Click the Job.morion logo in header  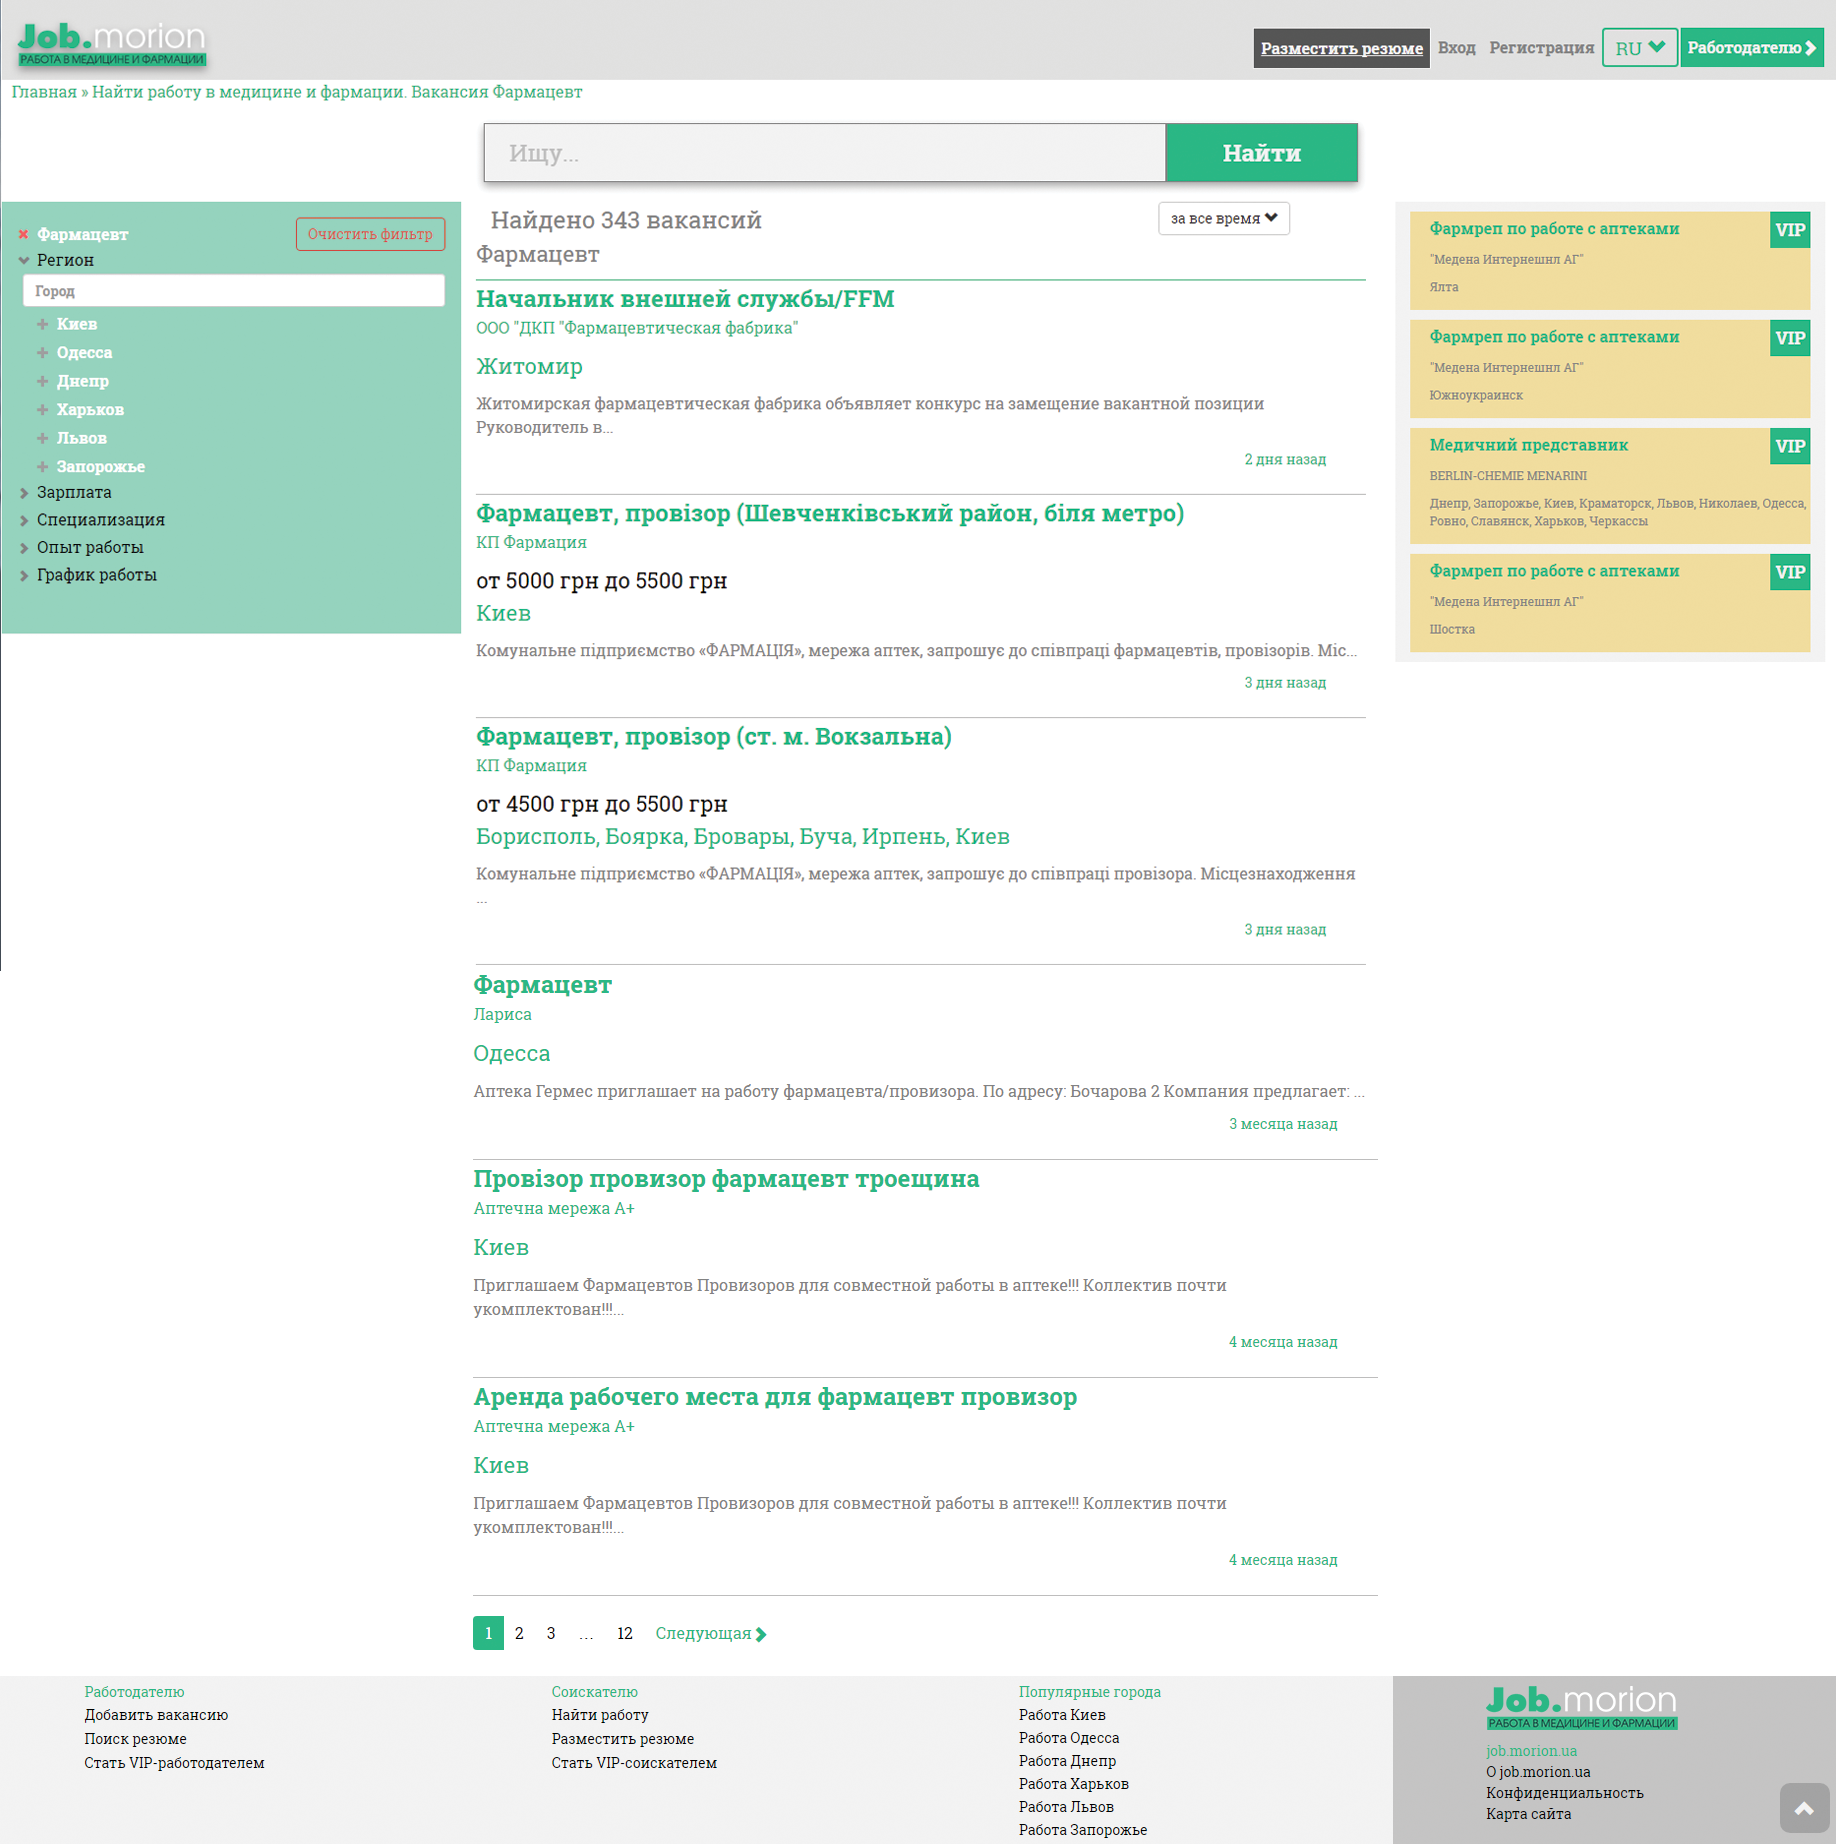tap(112, 44)
